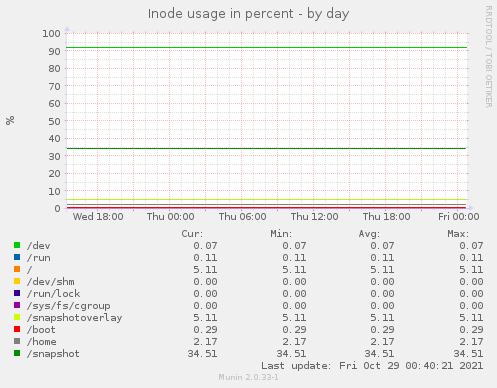Screen dimensions: 497x388
Task: Click the dark green /snapshot line near 34 percent
Action: (x=267, y=148)
